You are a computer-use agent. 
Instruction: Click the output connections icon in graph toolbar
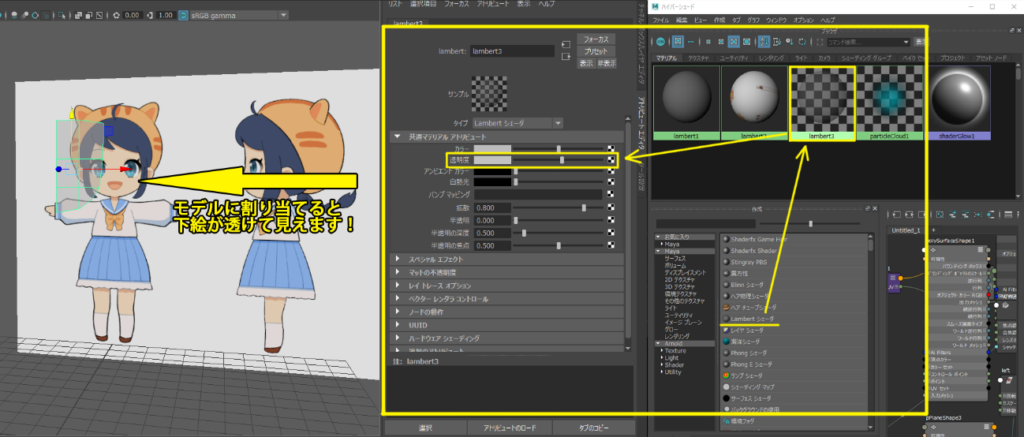[x=921, y=214]
